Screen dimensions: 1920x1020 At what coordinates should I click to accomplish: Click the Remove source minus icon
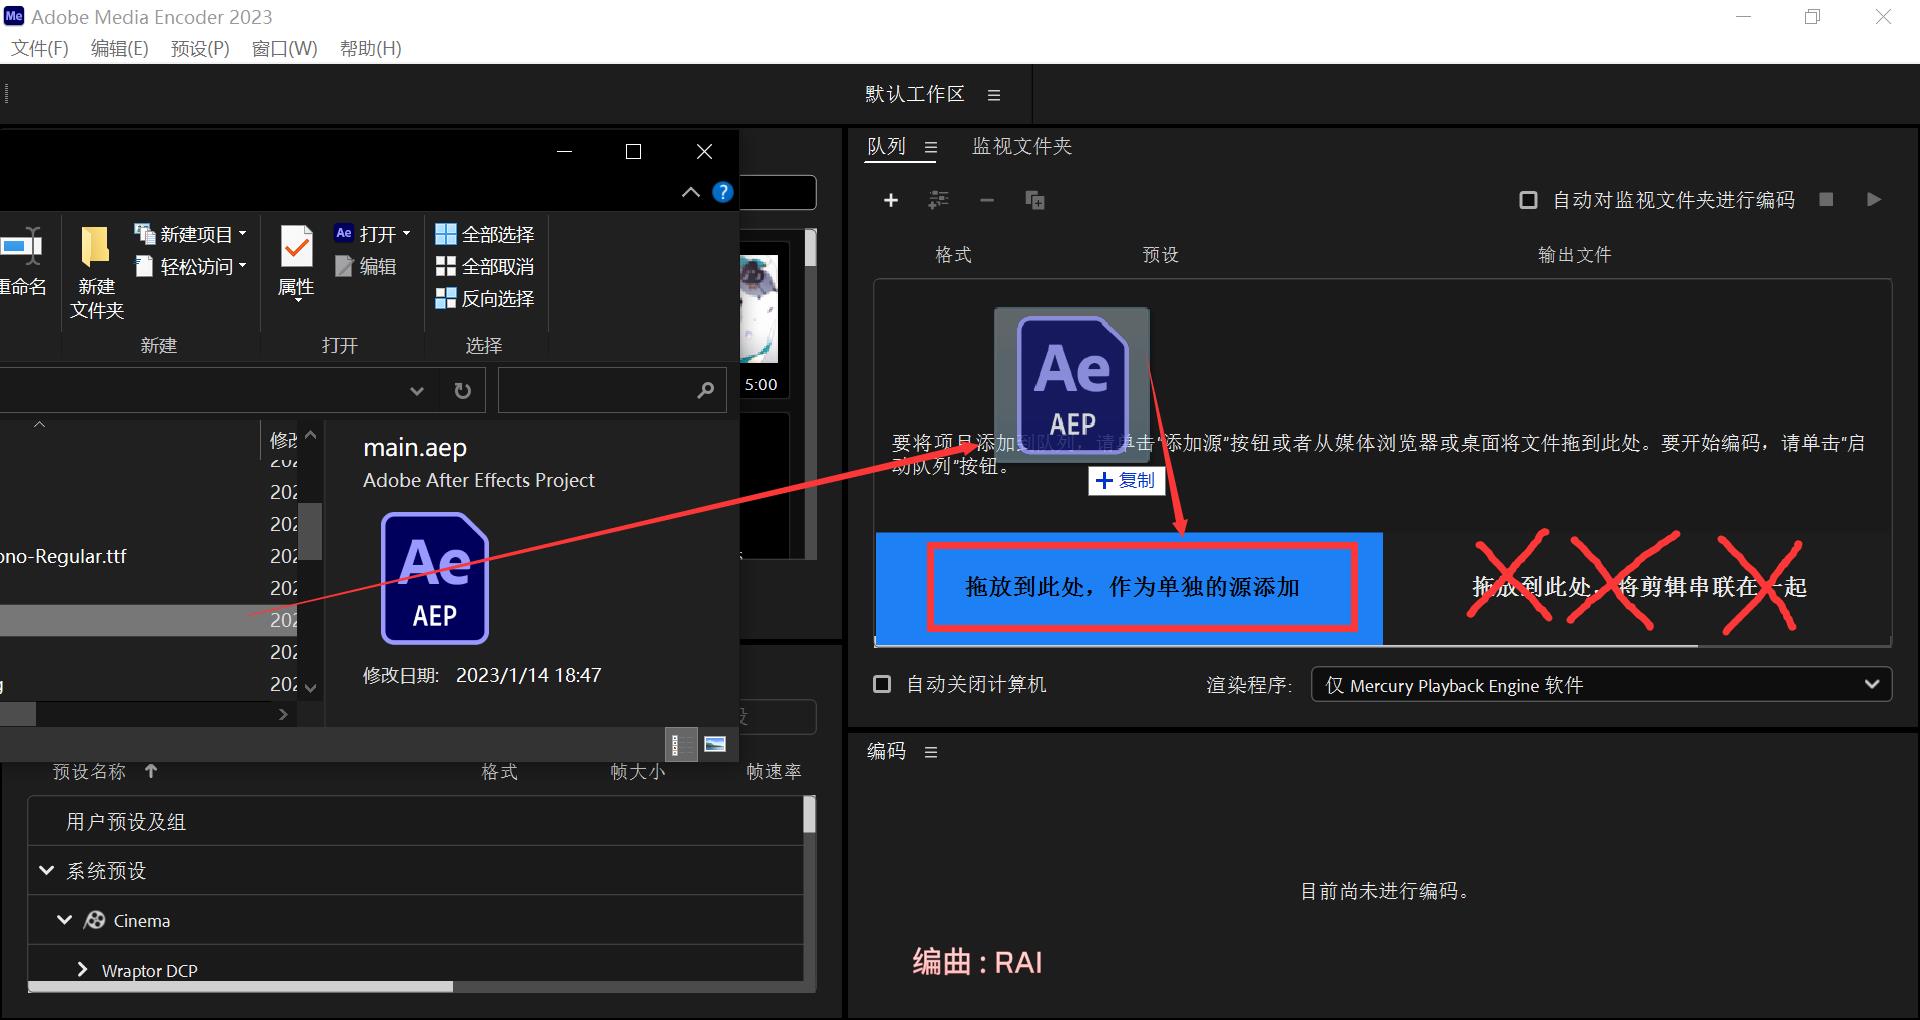coord(986,200)
